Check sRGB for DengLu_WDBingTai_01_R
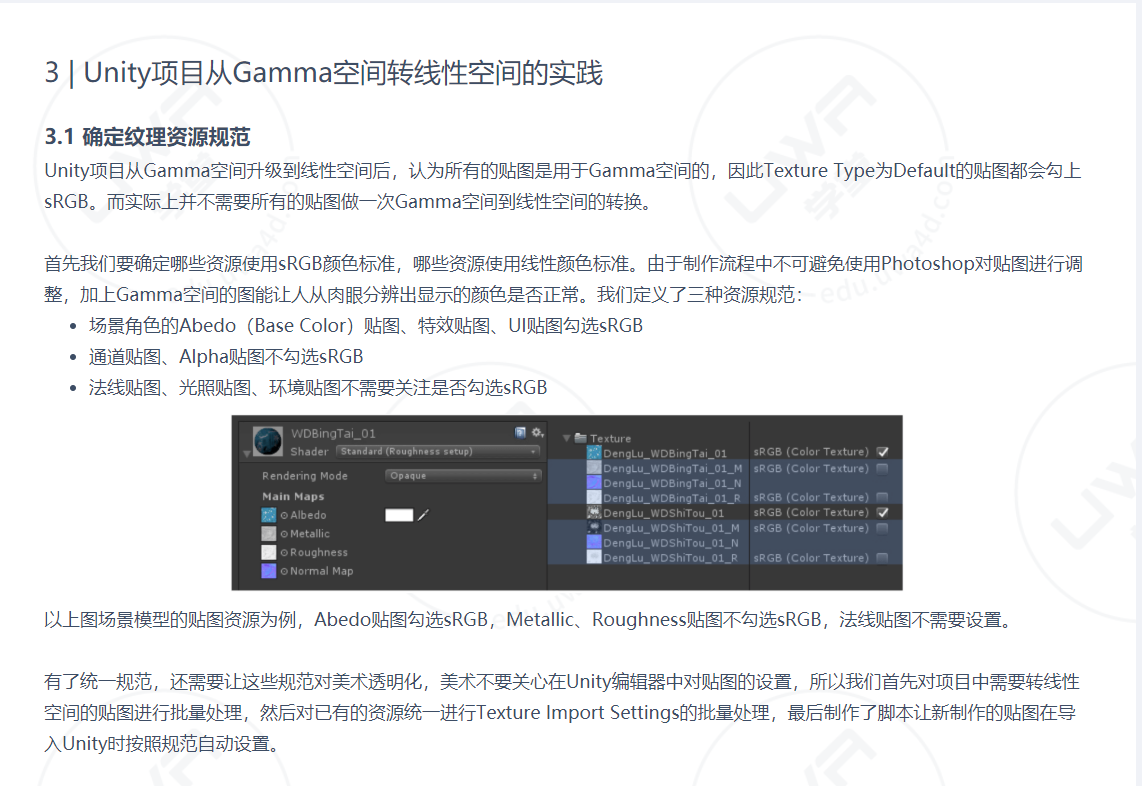Viewport: 1142px width, 786px height. click(883, 498)
